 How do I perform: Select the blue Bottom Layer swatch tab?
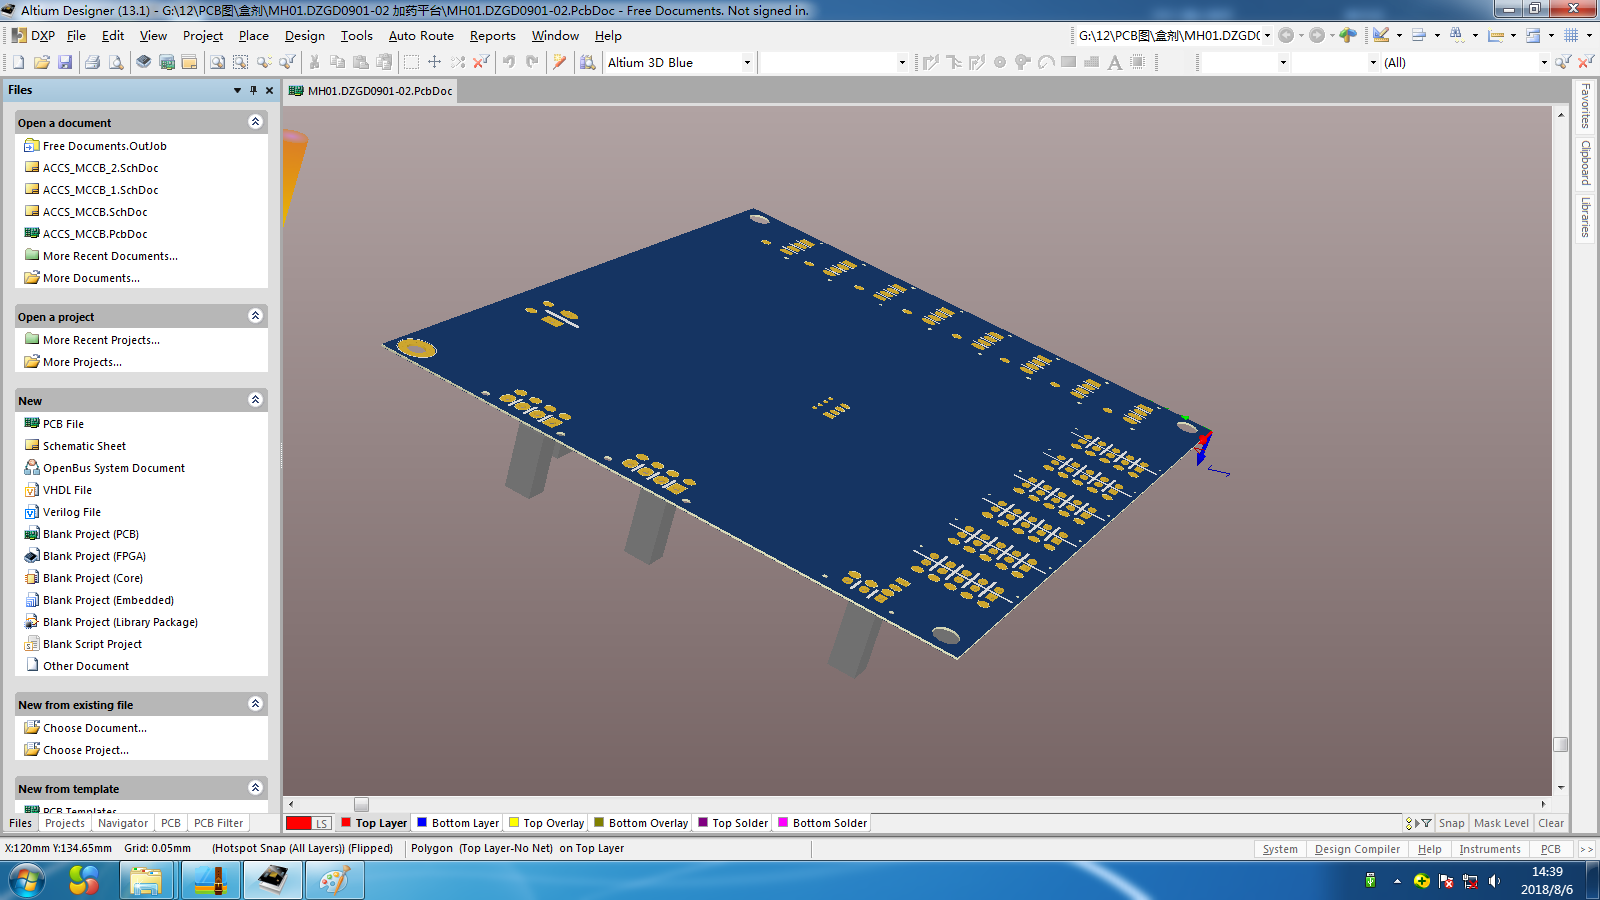tap(458, 823)
